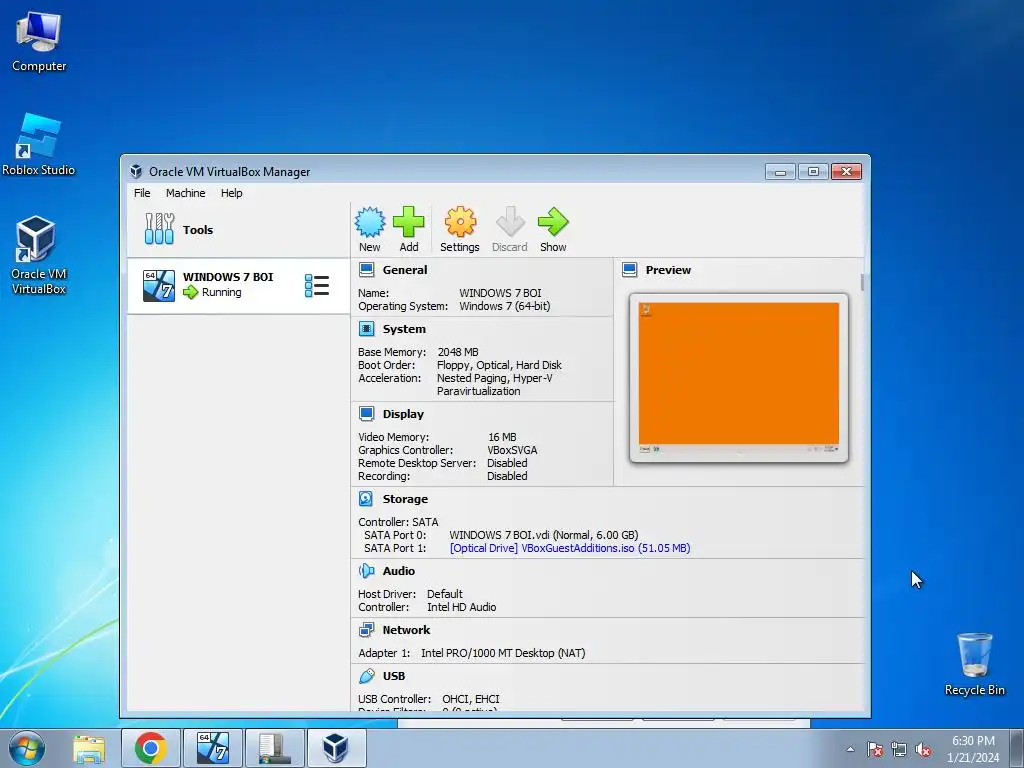Click the Preview section monitor icon
Viewport: 1024px width, 768px height.
(630, 270)
